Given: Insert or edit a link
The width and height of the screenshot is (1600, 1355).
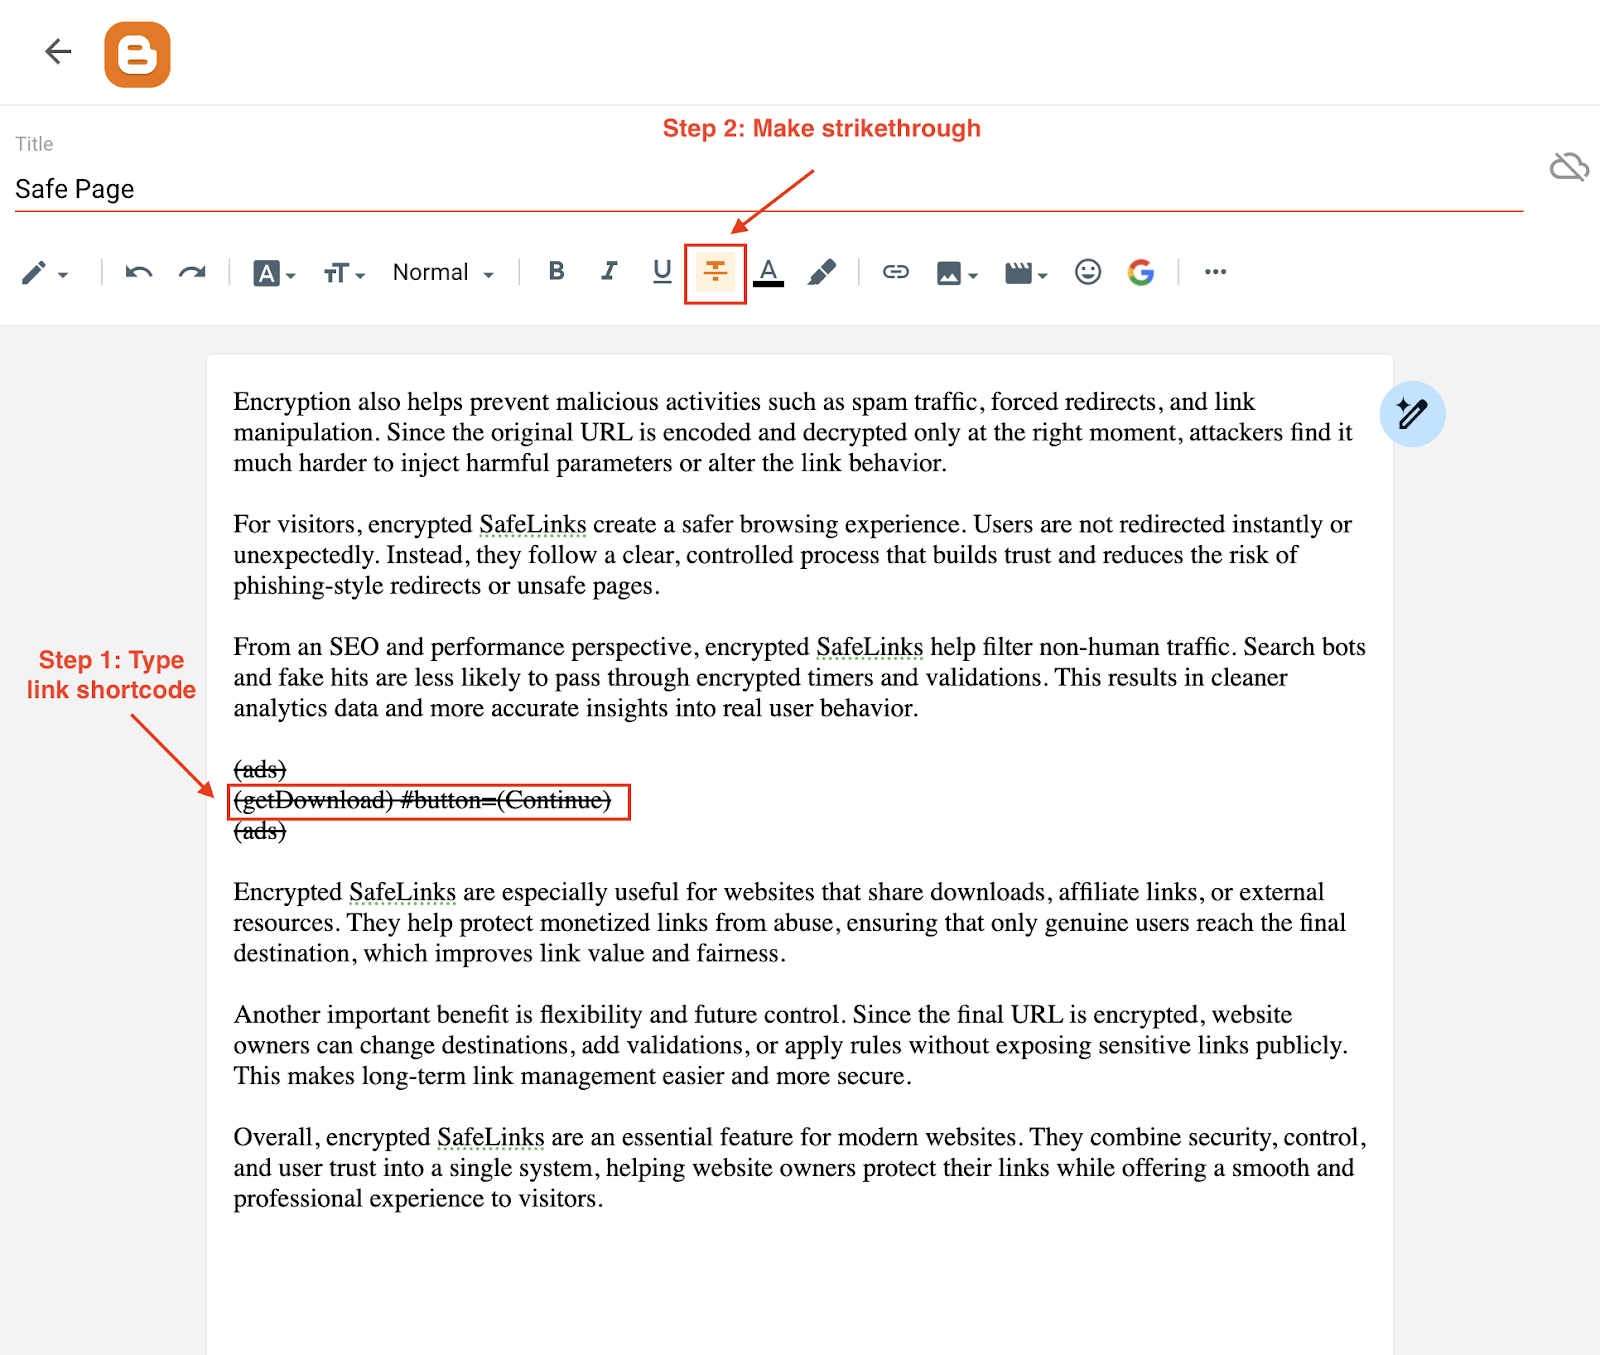Looking at the screenshot, I should (x=896, y=272).
